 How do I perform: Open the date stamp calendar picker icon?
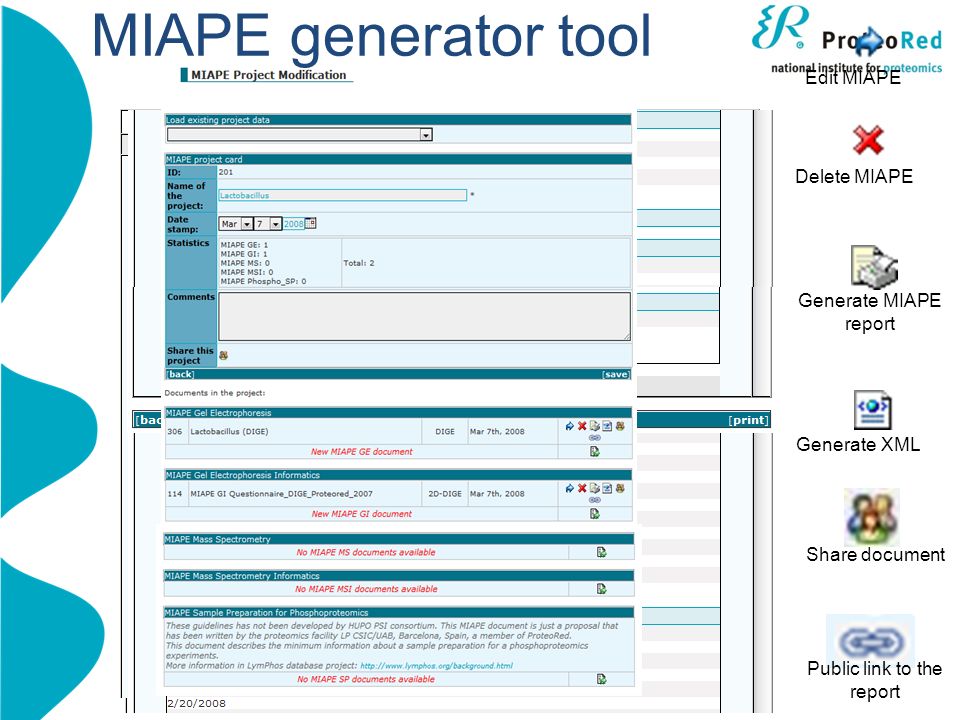tap(310, 223)
